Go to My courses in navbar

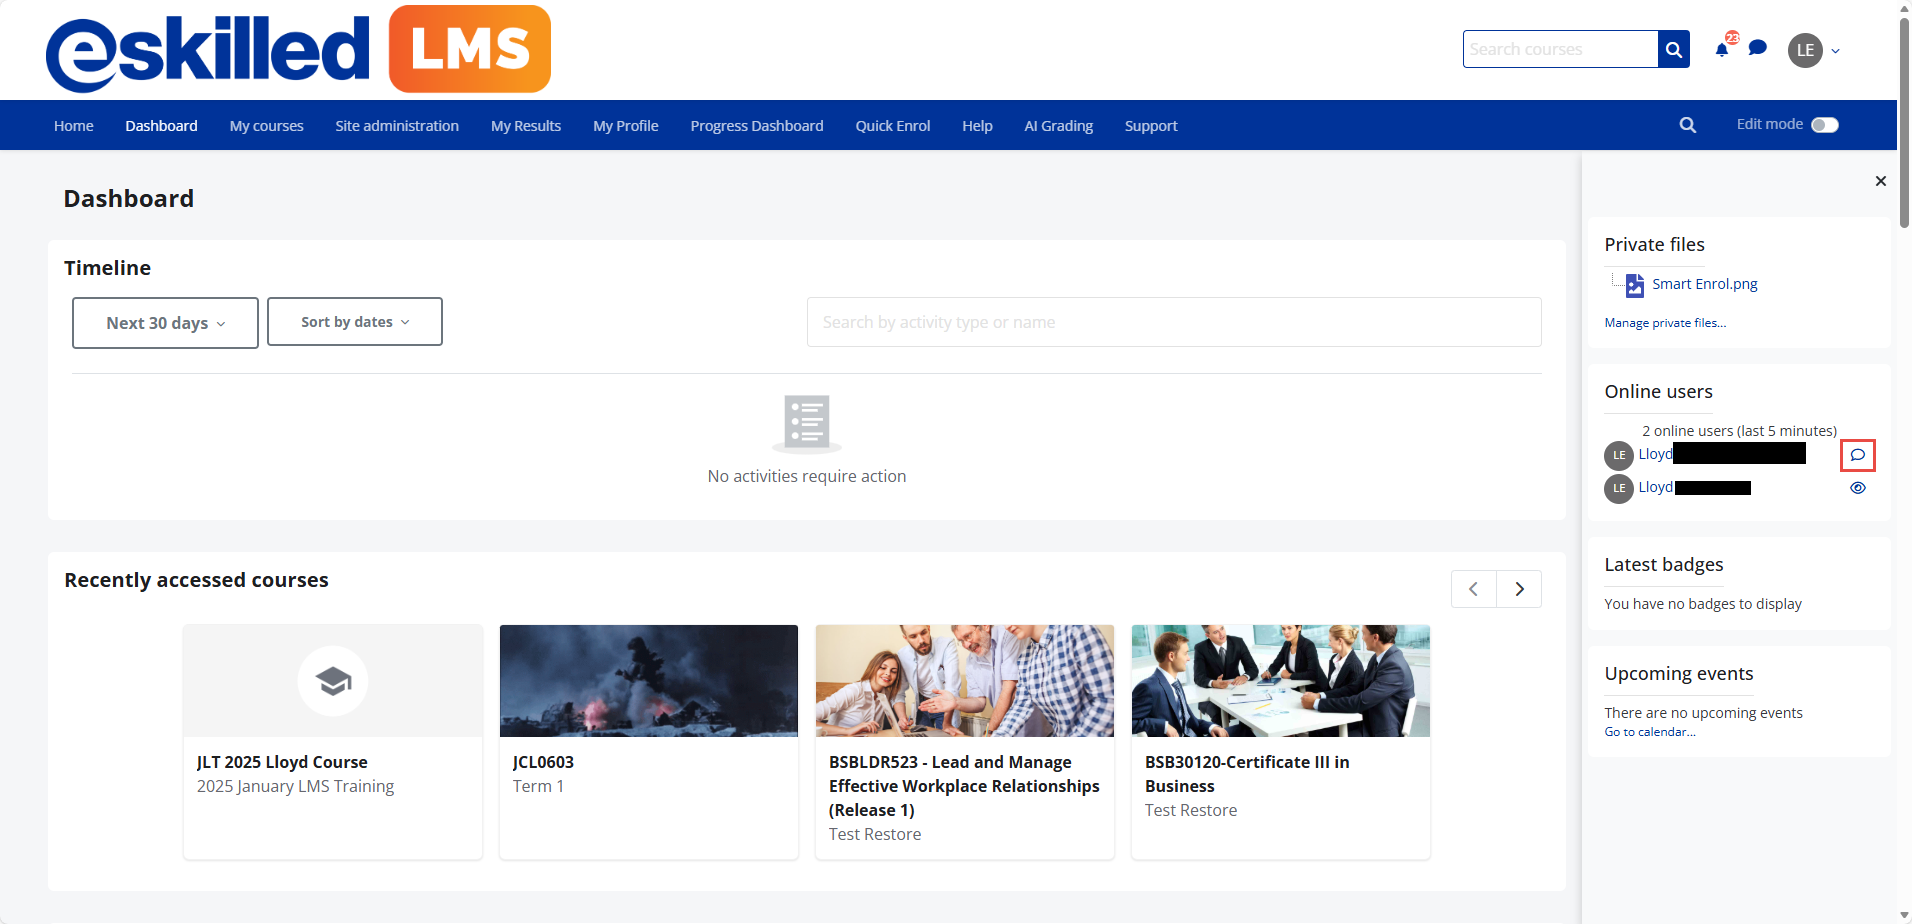266,126
